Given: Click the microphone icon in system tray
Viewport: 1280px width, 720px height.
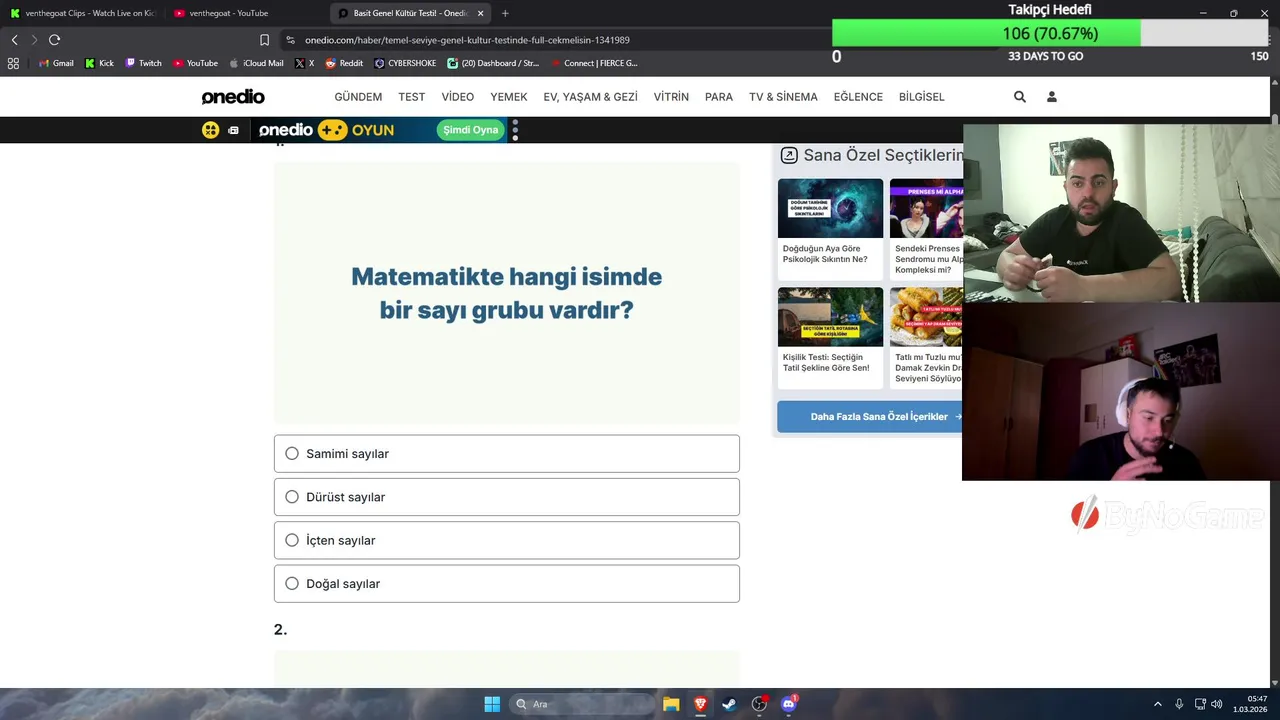Looking at the screenshot, I should click(1179, 704).
